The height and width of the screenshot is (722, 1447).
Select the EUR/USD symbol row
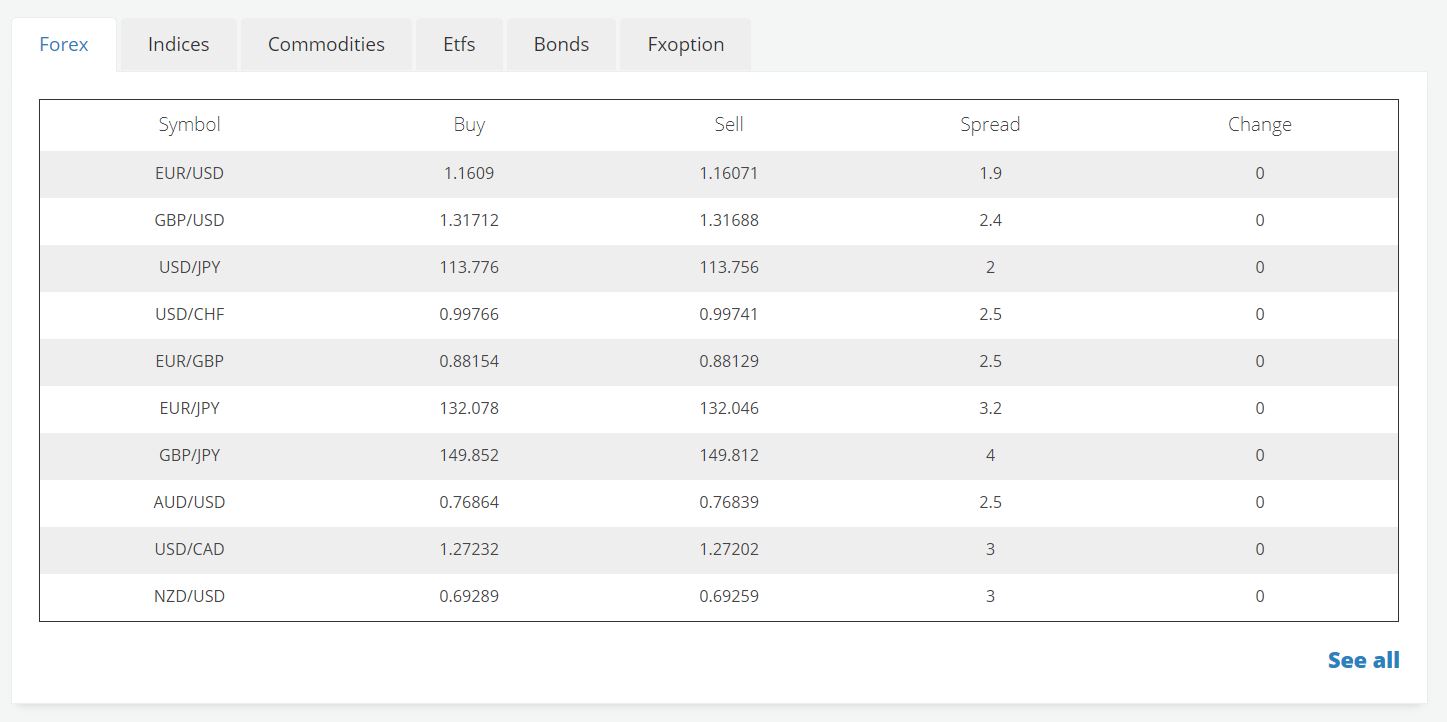tap(189, 173)
